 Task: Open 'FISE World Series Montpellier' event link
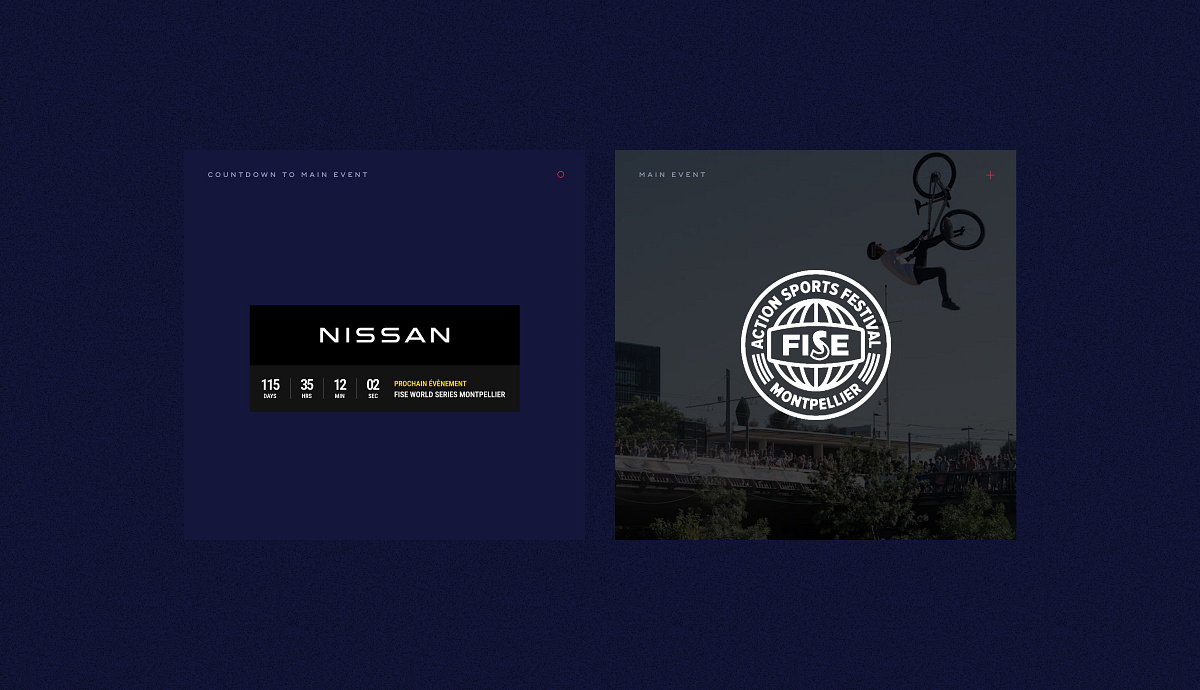[449, 395]
